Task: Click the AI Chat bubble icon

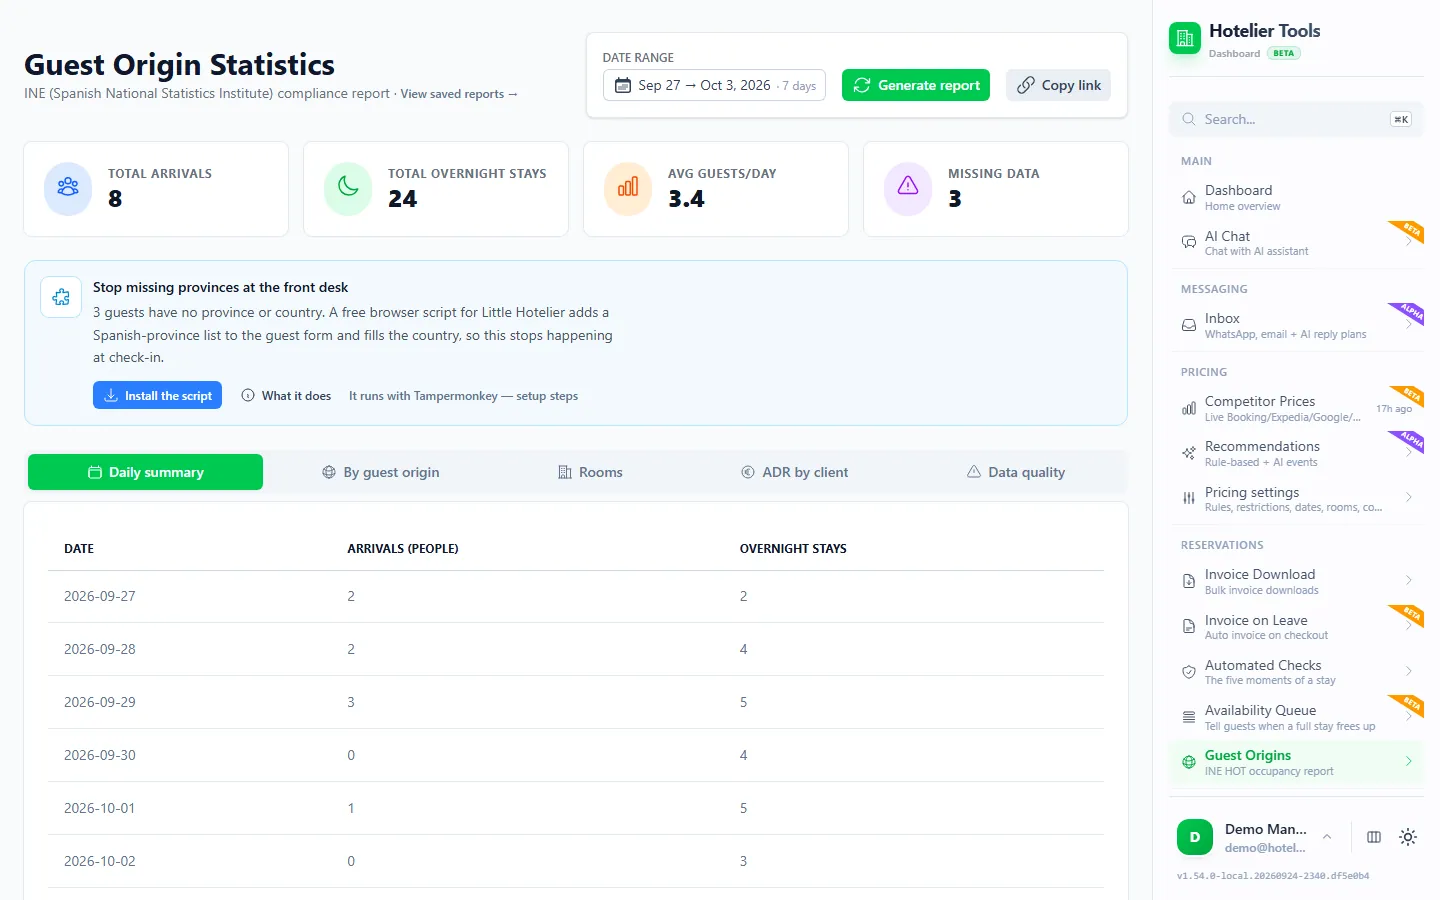Action: pyautogui.click(x=1189, y=243)
